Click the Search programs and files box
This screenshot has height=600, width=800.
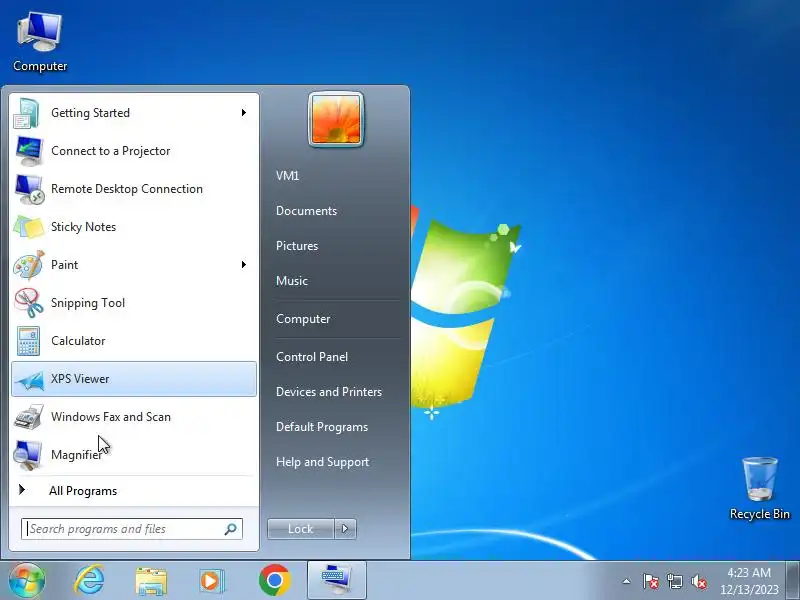pyautogui.click(x=132, y=529)
